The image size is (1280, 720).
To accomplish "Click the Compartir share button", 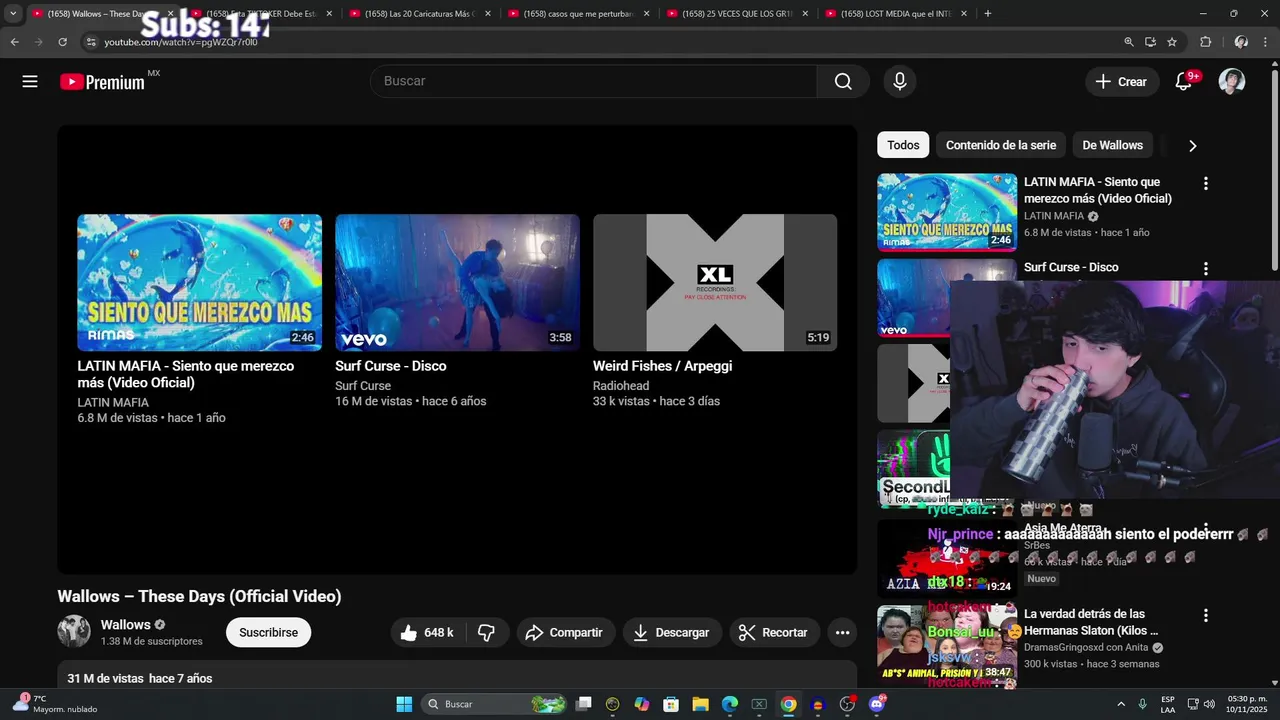I will pos(565,632).
